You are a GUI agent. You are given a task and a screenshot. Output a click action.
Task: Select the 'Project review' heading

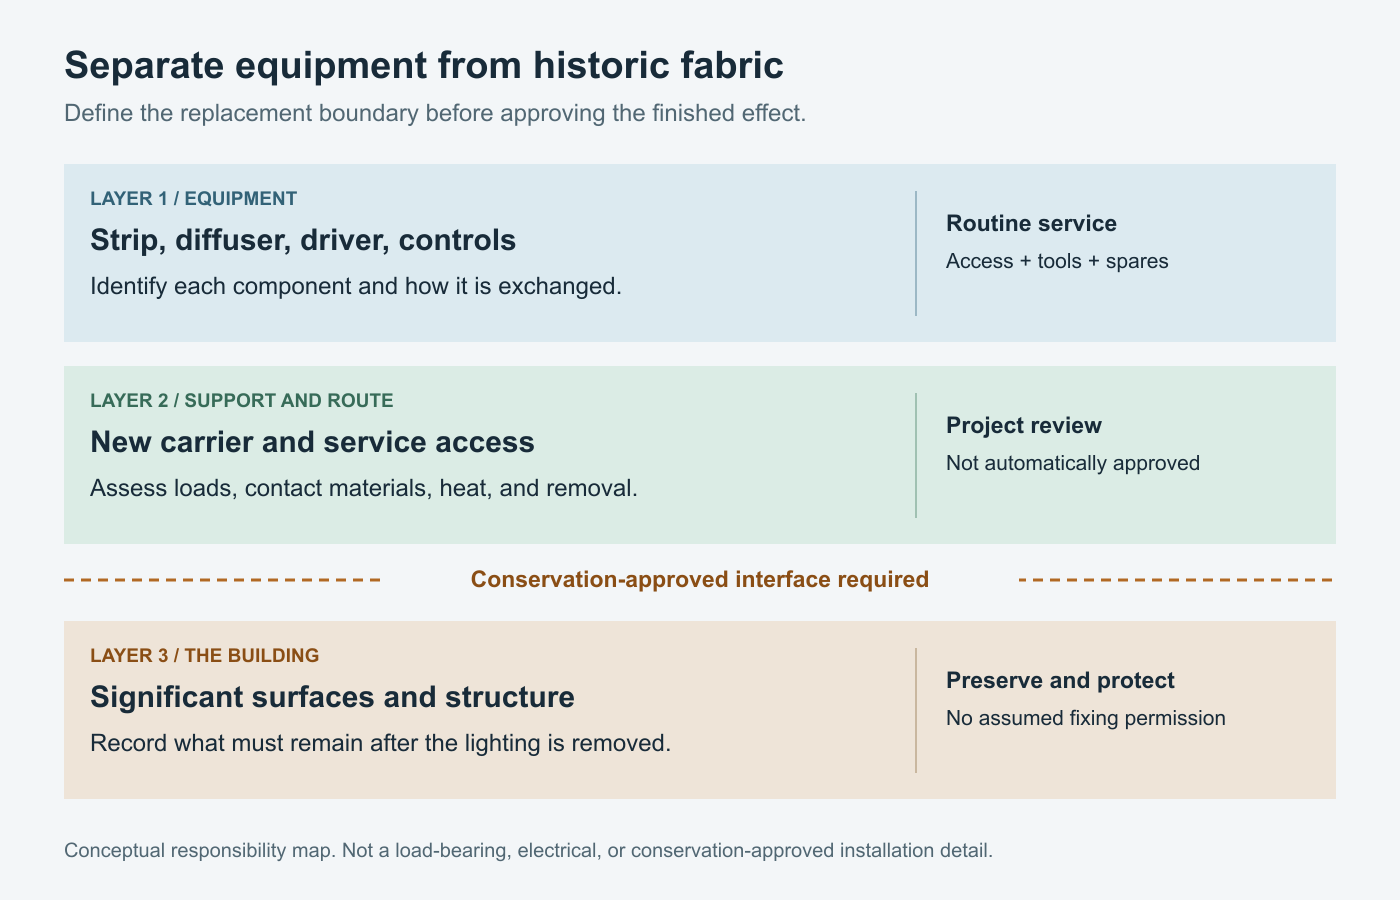click(1024, 425)
